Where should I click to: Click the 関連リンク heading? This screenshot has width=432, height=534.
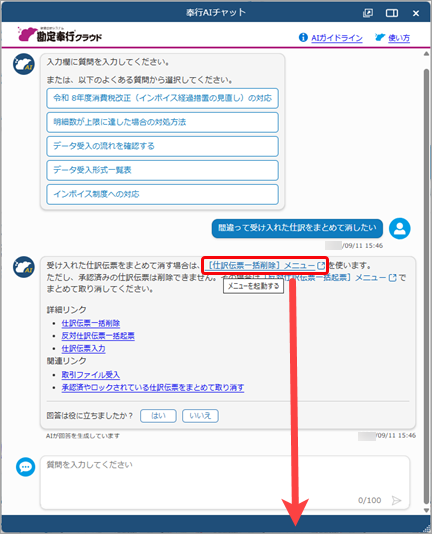coord(66,361)
